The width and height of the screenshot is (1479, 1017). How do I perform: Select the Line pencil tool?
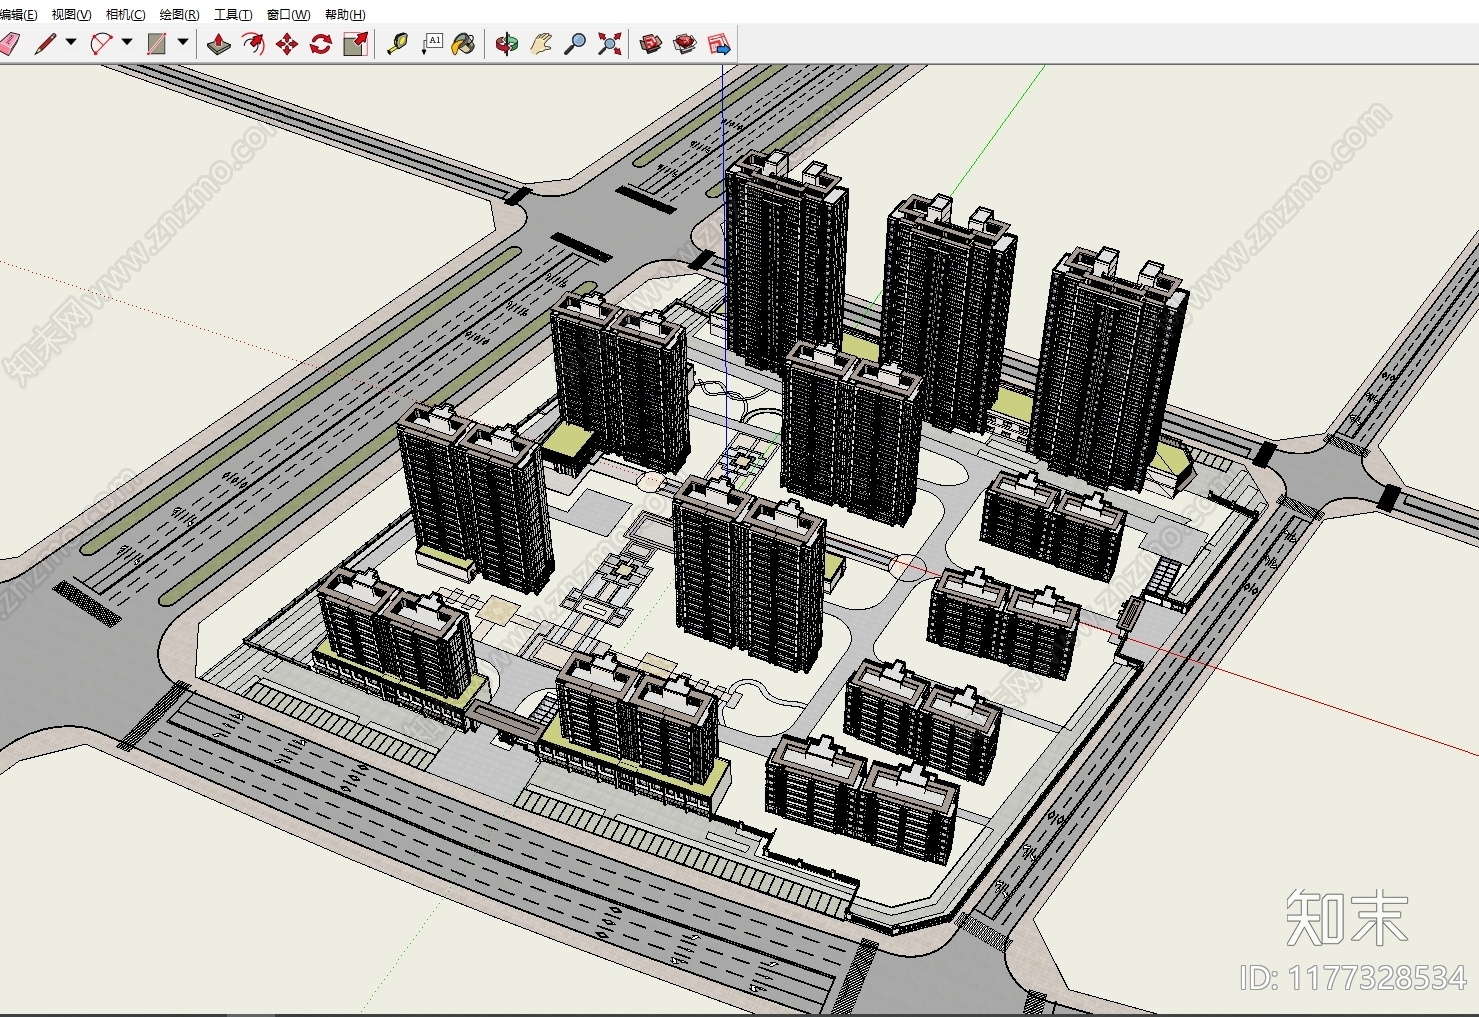tap(44, 44)
